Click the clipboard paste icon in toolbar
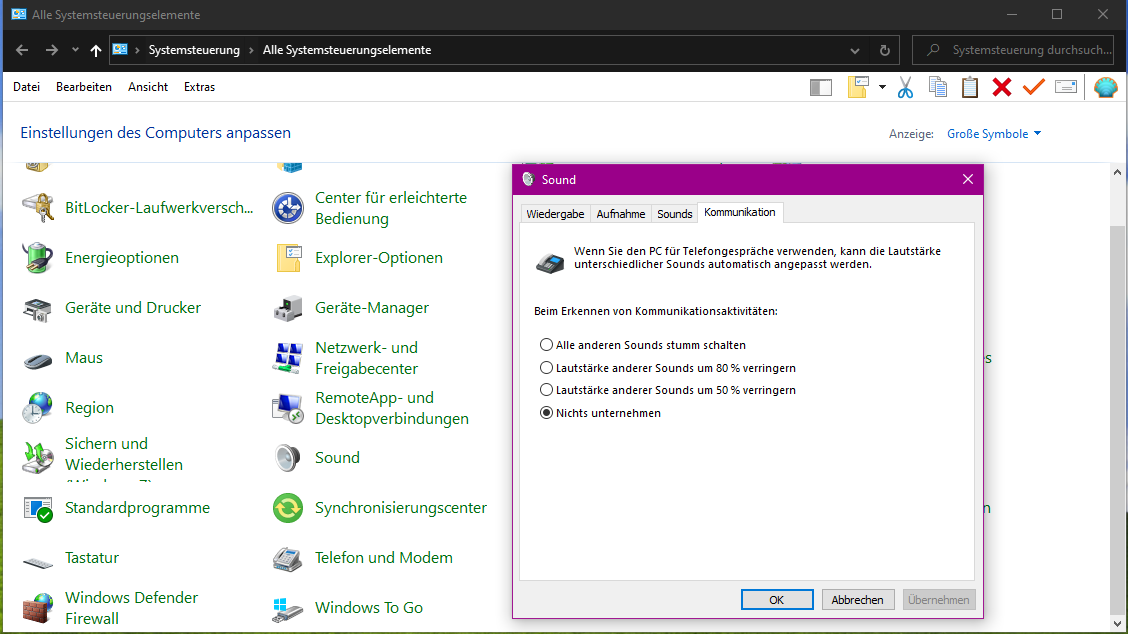1128x634 pixels. [x=970, y=87]
